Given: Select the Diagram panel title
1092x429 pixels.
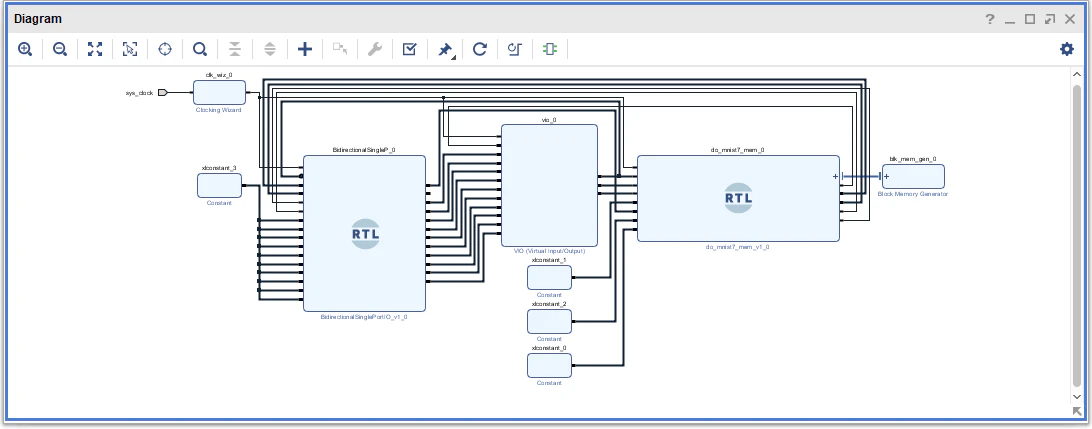Looking at the screenshot, I should (x=38, y=19).
